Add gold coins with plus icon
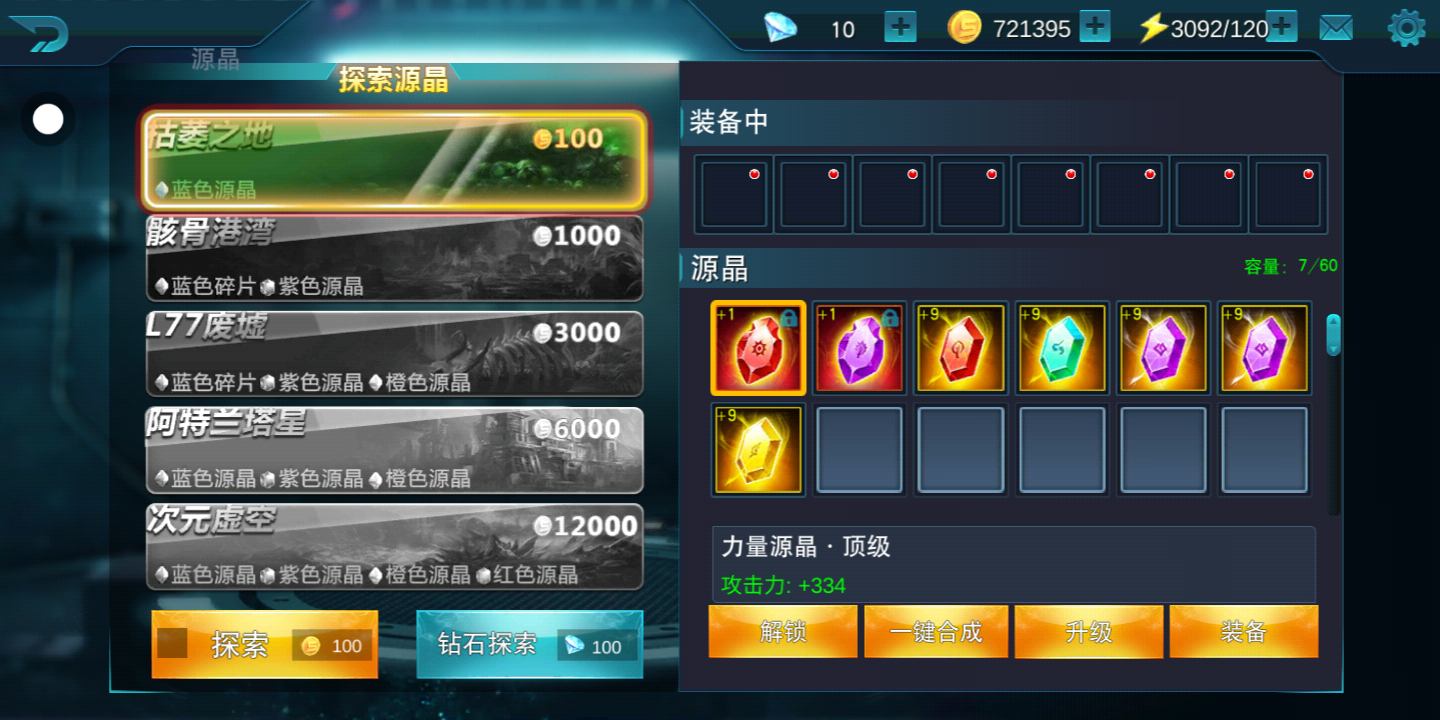1440x720 pixels. 1095,27
